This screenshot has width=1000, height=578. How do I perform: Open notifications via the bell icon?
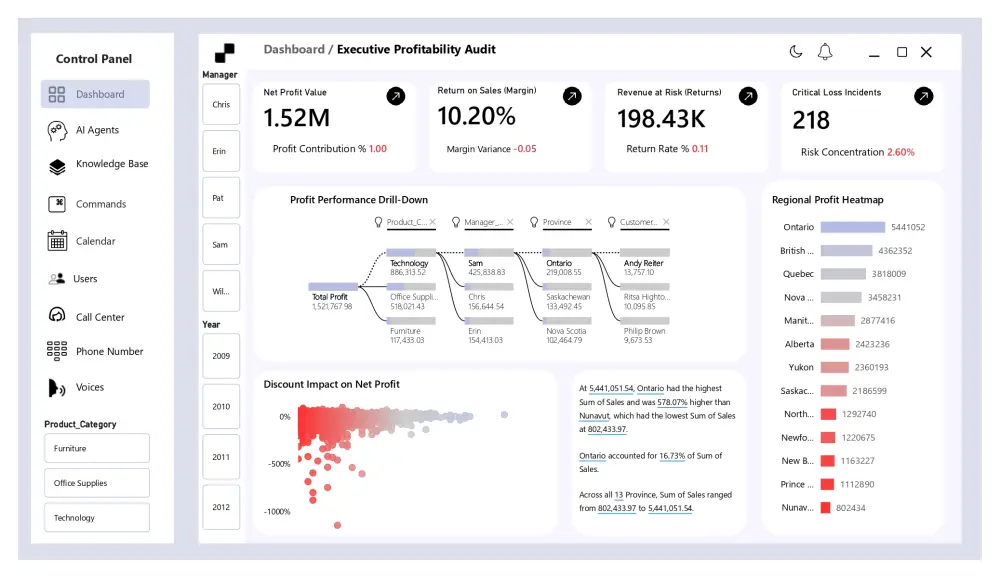point(824,51)
